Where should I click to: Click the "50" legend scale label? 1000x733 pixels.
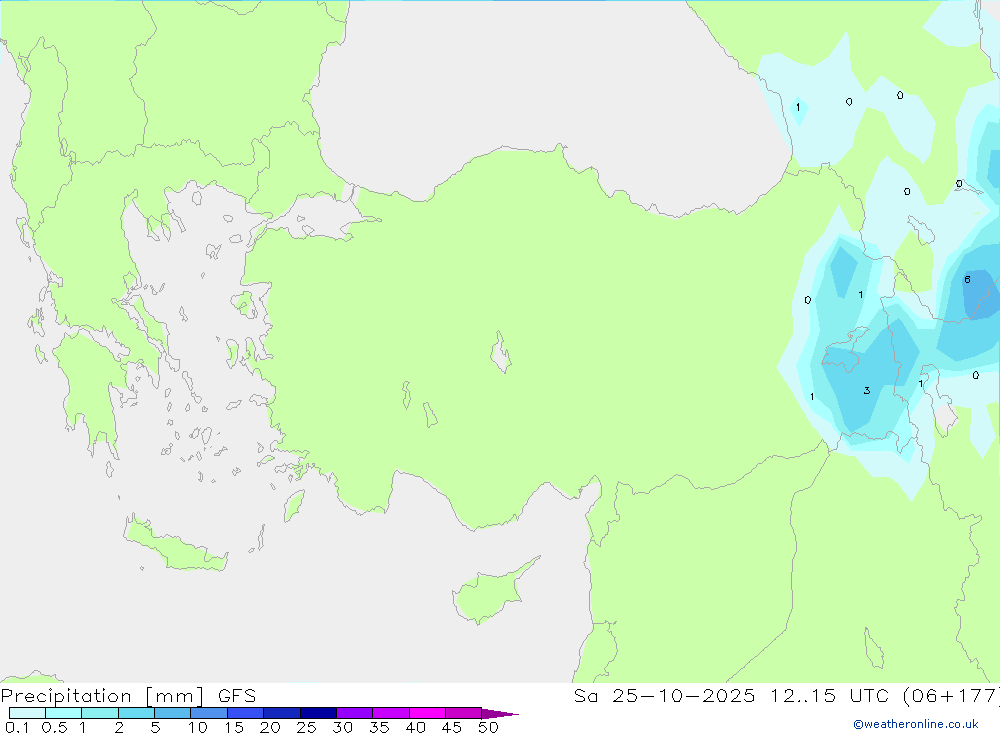[x=489, y=727]
